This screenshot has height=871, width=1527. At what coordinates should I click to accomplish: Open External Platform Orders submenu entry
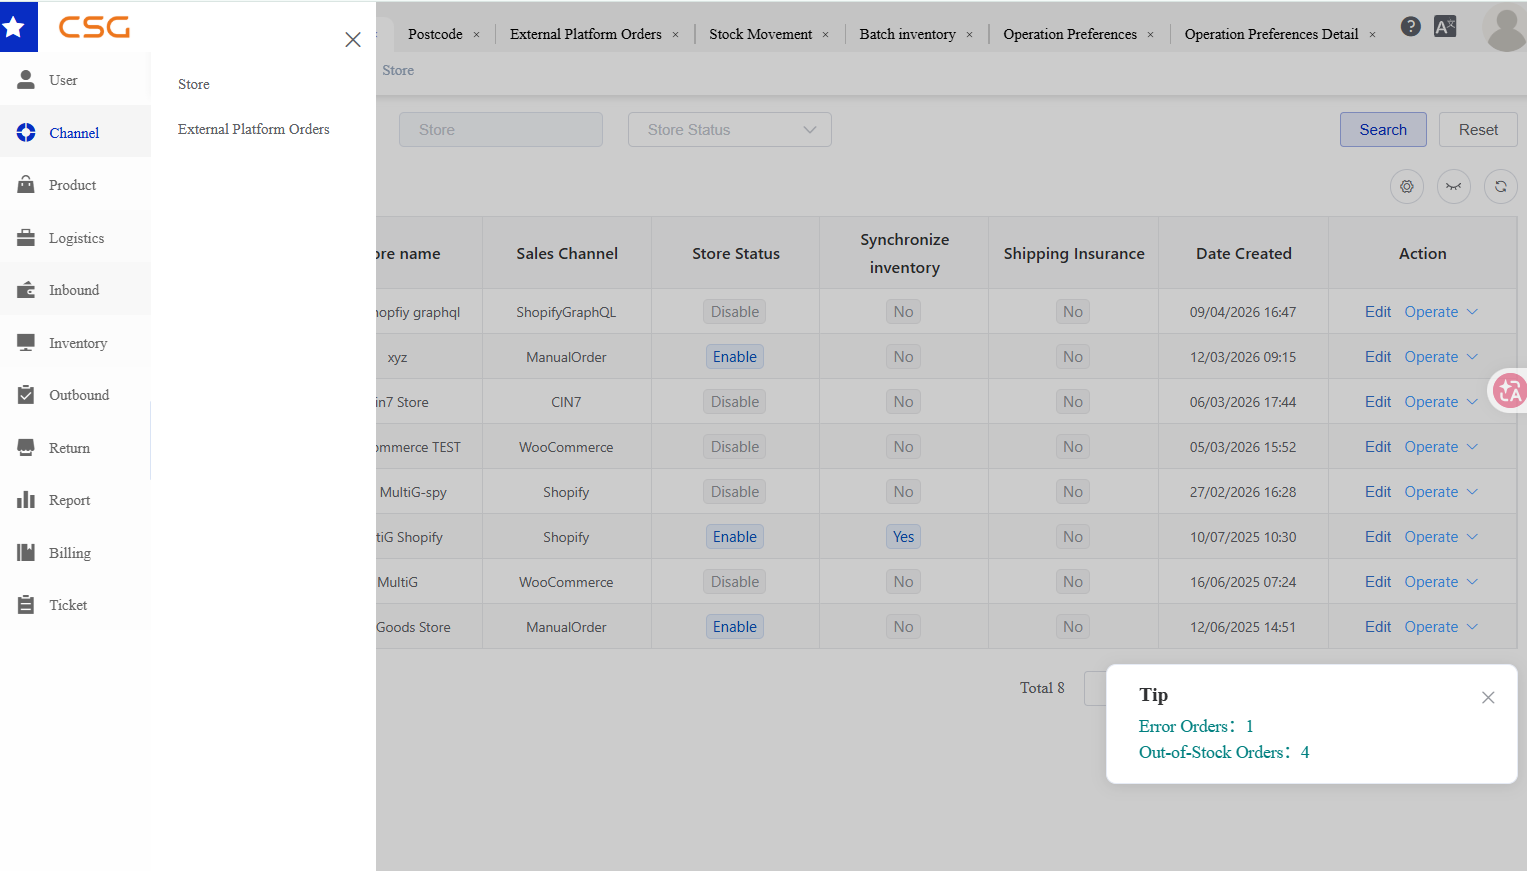[x=254, y=129]
